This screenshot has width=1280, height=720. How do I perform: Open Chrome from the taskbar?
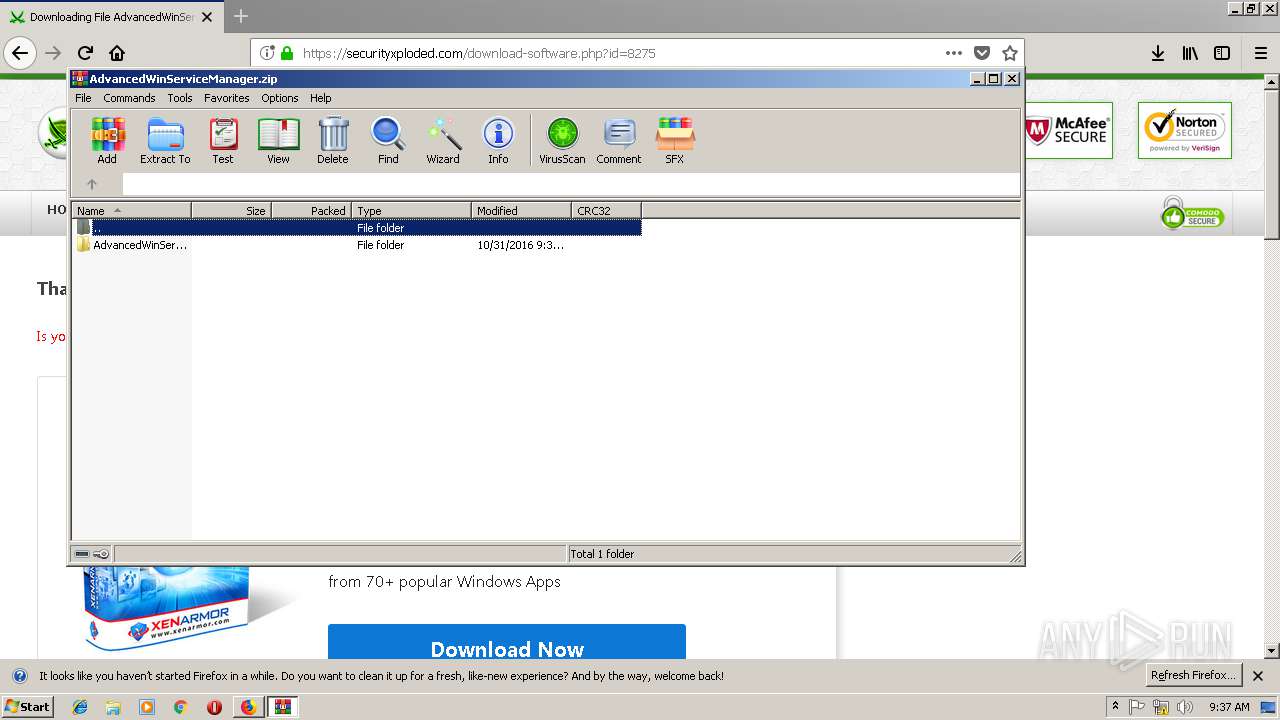(180, 707)
